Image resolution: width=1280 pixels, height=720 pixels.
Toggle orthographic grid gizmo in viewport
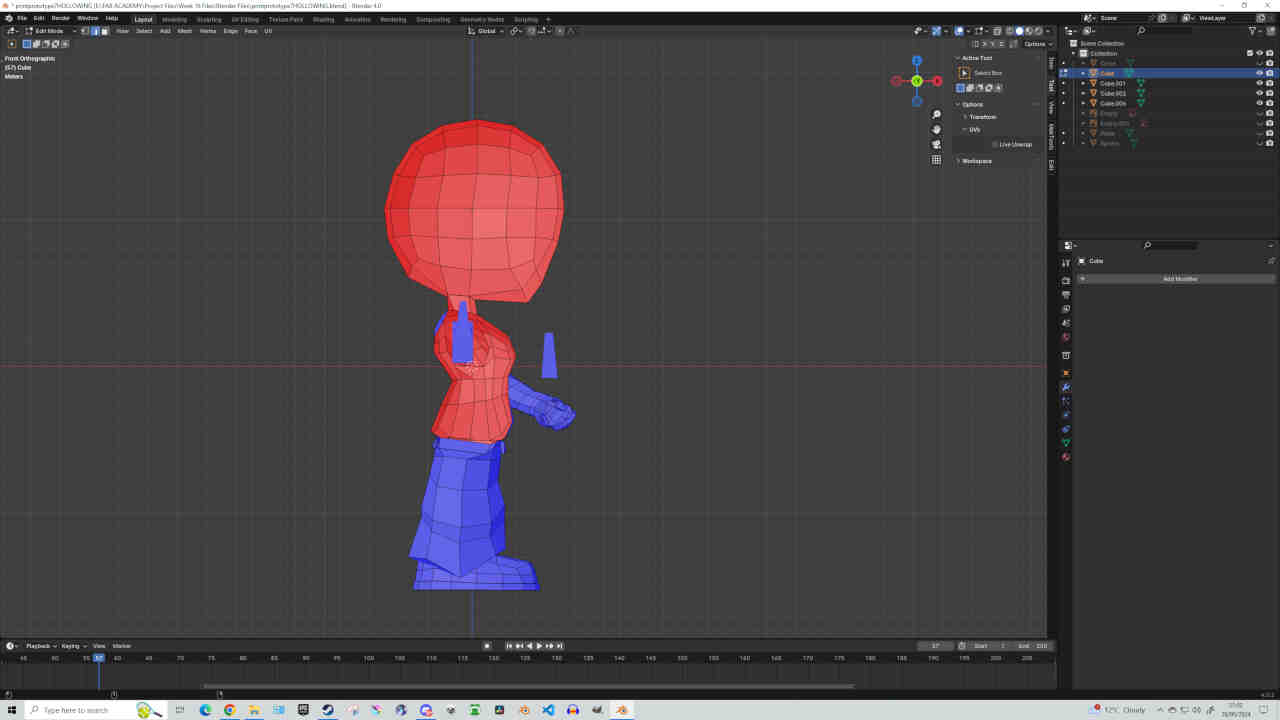936,160
